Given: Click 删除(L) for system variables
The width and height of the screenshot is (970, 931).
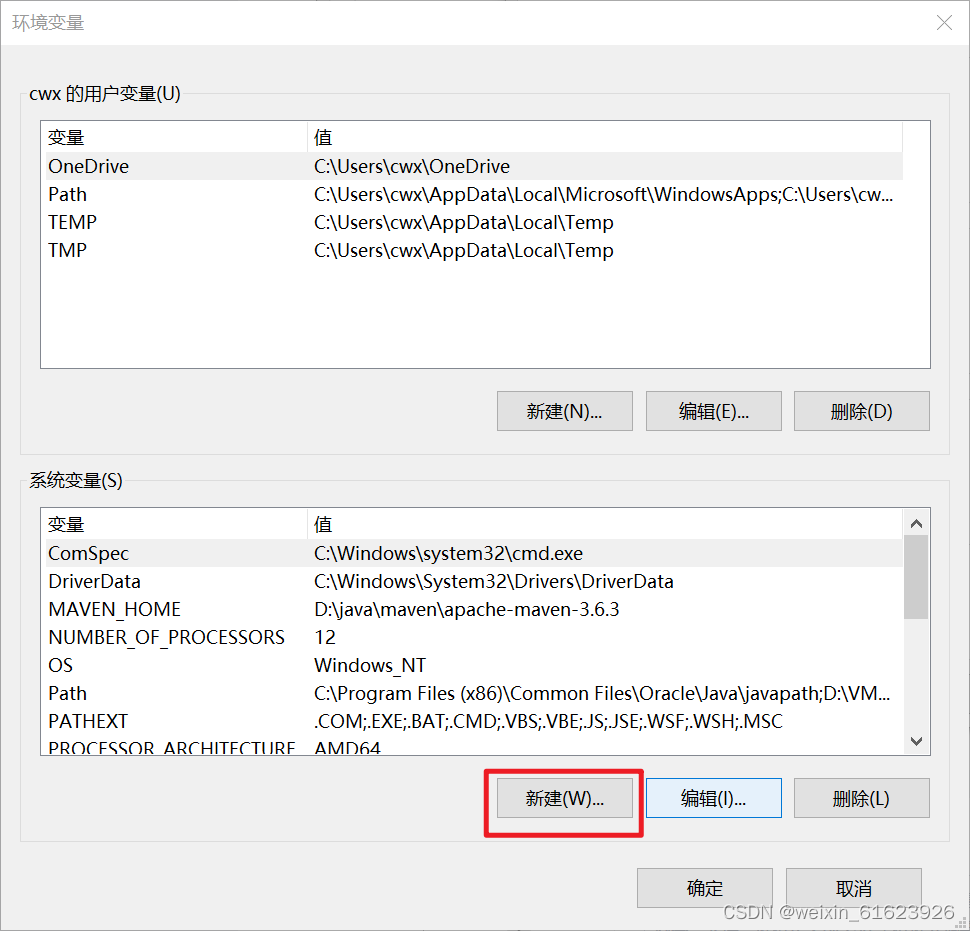Looking at the screenshot, I should click(x=861, y=798).
